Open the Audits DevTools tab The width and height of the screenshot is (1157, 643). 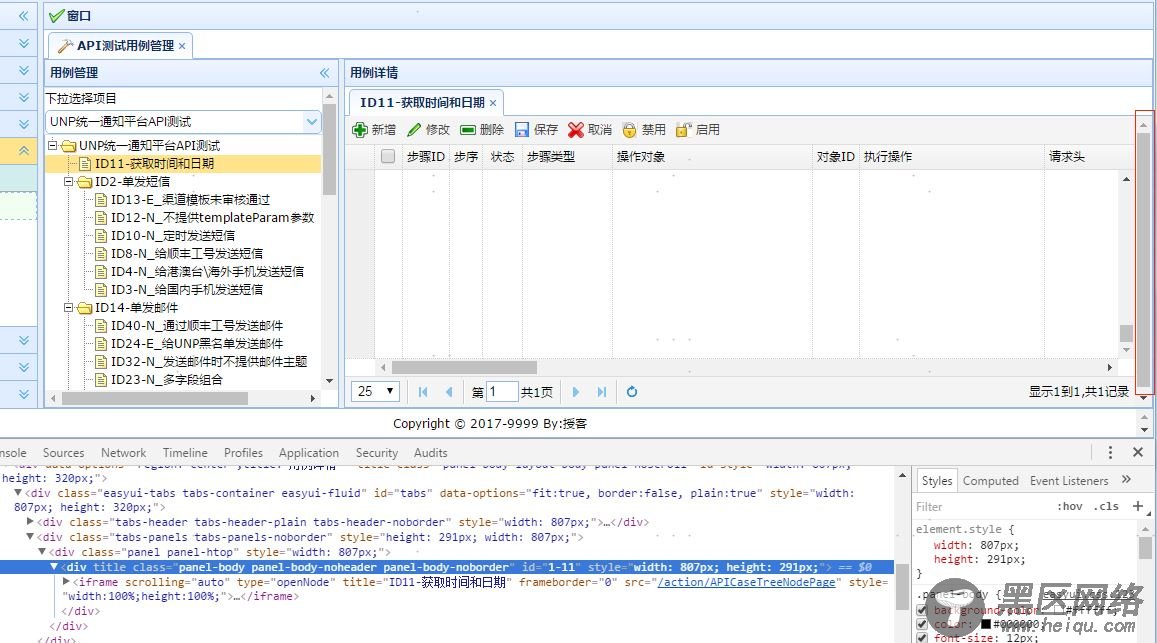click(x=430, y=453)
